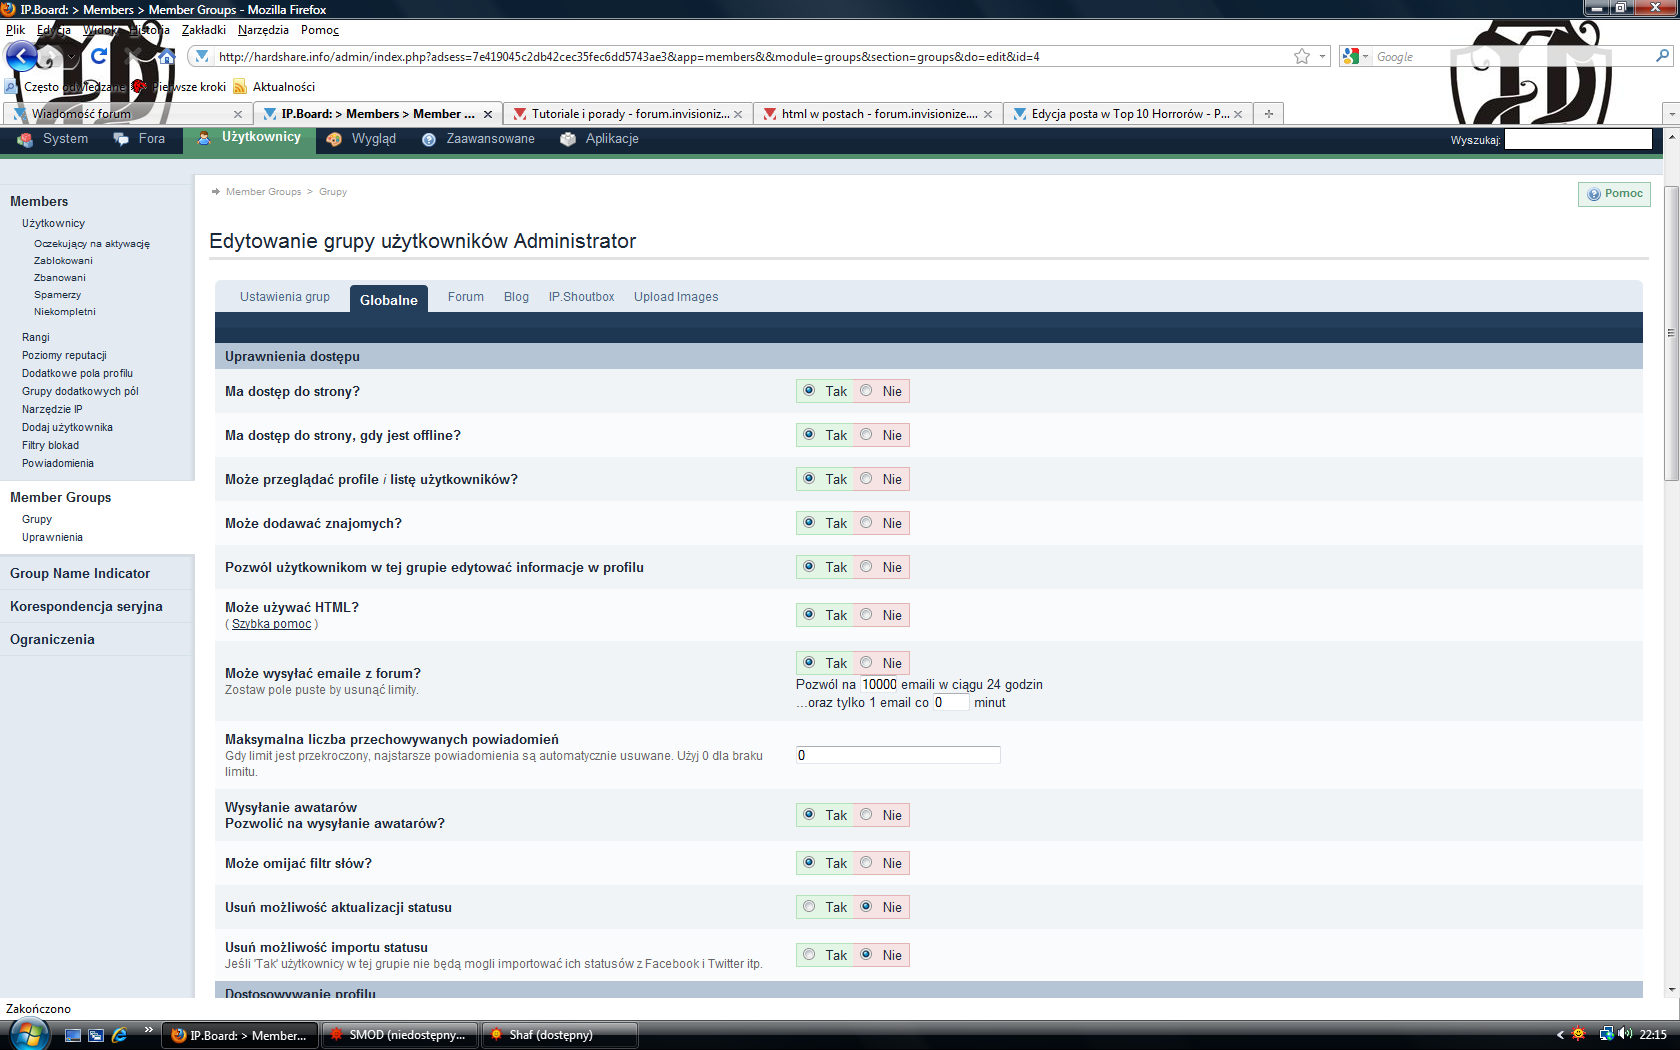Click the Pomoc help button
The height and width of the screenshot is (1050, 1680).
click(x=1614, y=194)
